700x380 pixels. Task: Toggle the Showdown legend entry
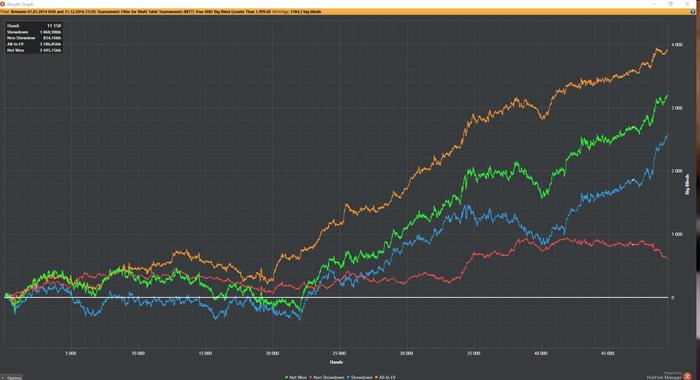[360, 377]
